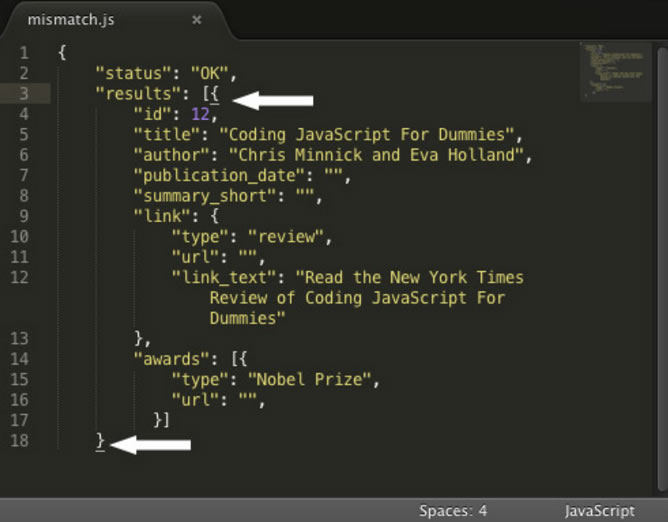Click the "Nobel Prize" string
The height and width of the screenshot is (522, 668).
click(309, 379)
